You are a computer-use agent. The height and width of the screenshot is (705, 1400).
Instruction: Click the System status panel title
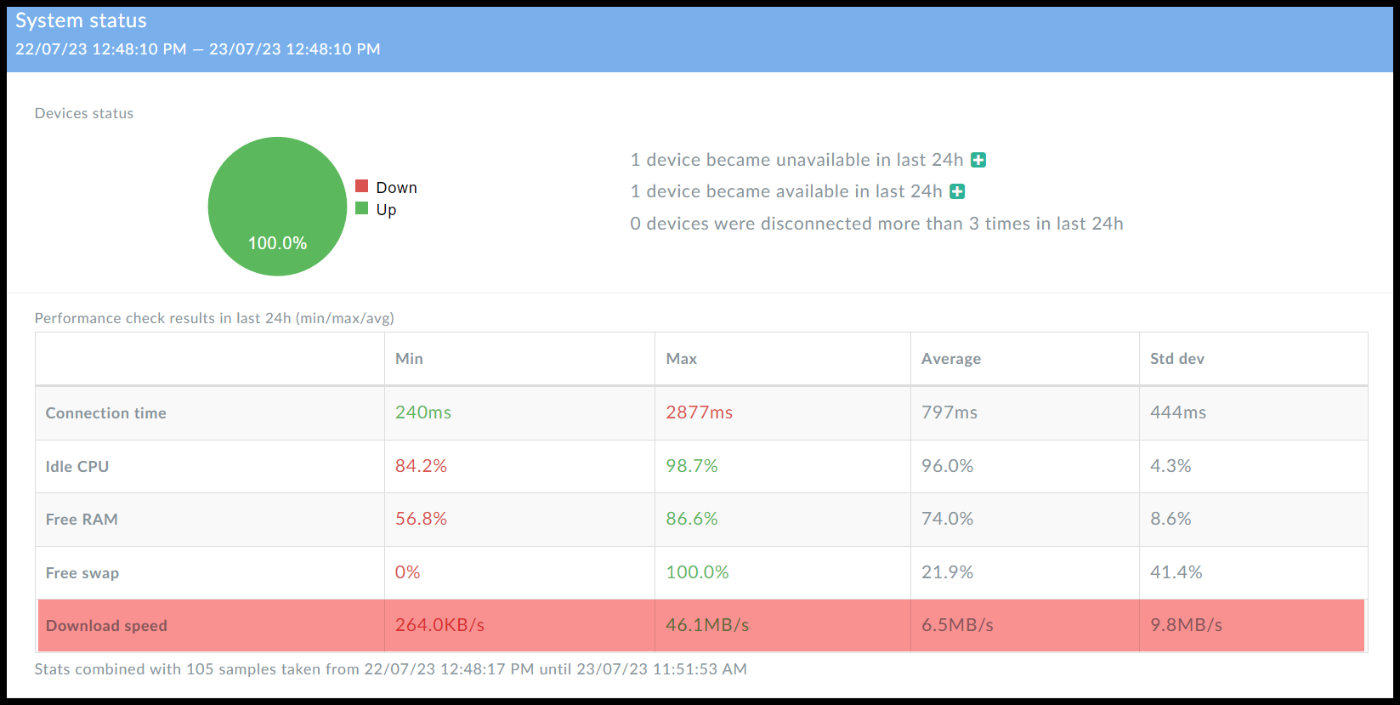coord(81,21)
